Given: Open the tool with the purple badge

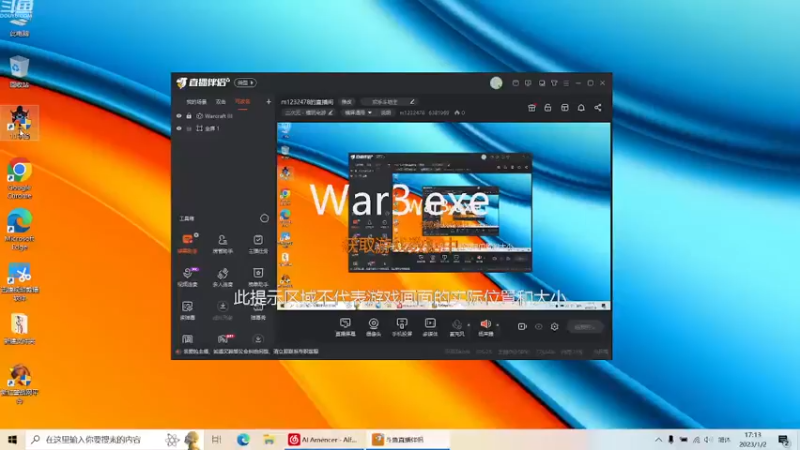Looking at the screenshot, I should pos(187,276).
